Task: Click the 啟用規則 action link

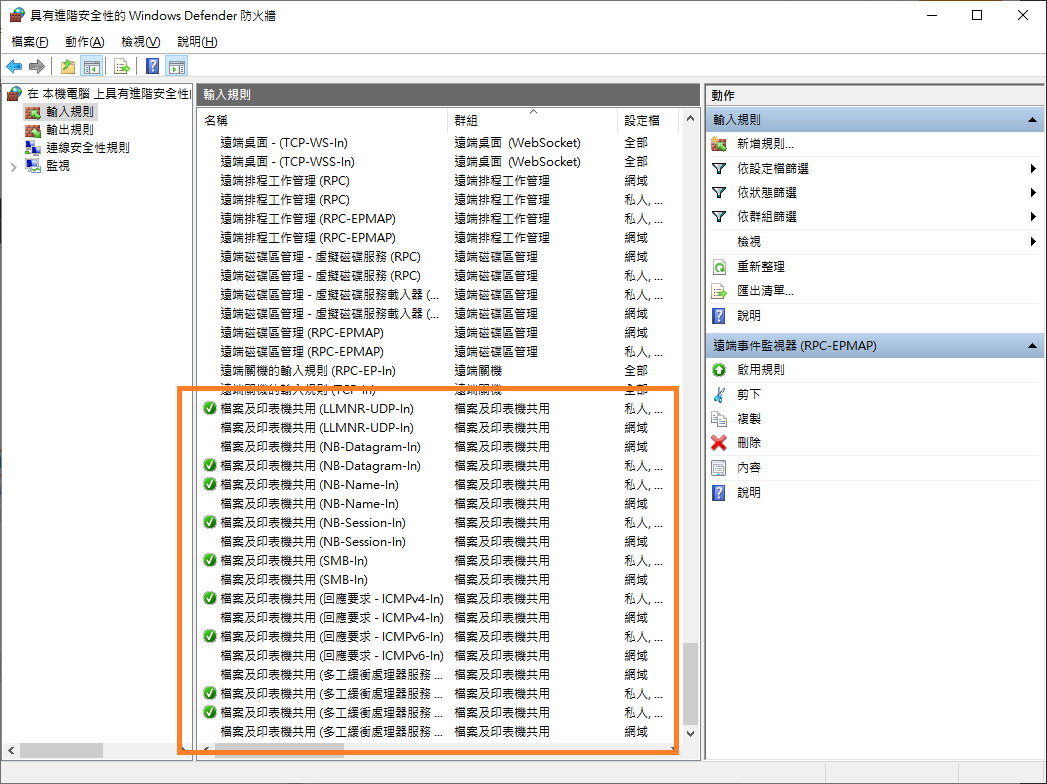Action: tap(761, 370)
